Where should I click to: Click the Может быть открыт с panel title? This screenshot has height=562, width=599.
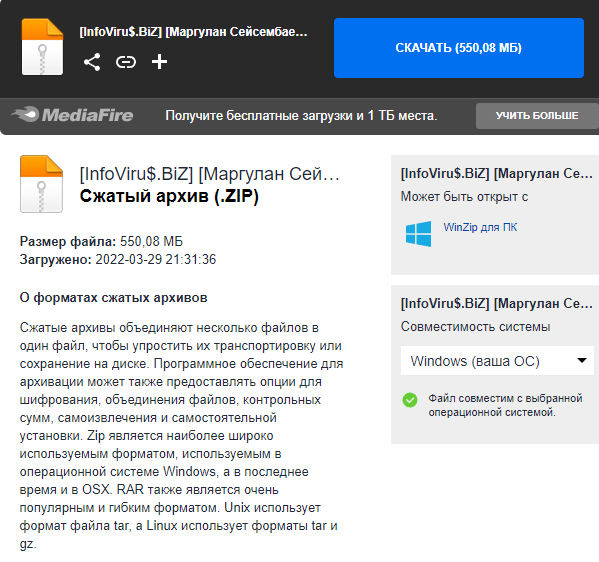[x=464, y=197]
